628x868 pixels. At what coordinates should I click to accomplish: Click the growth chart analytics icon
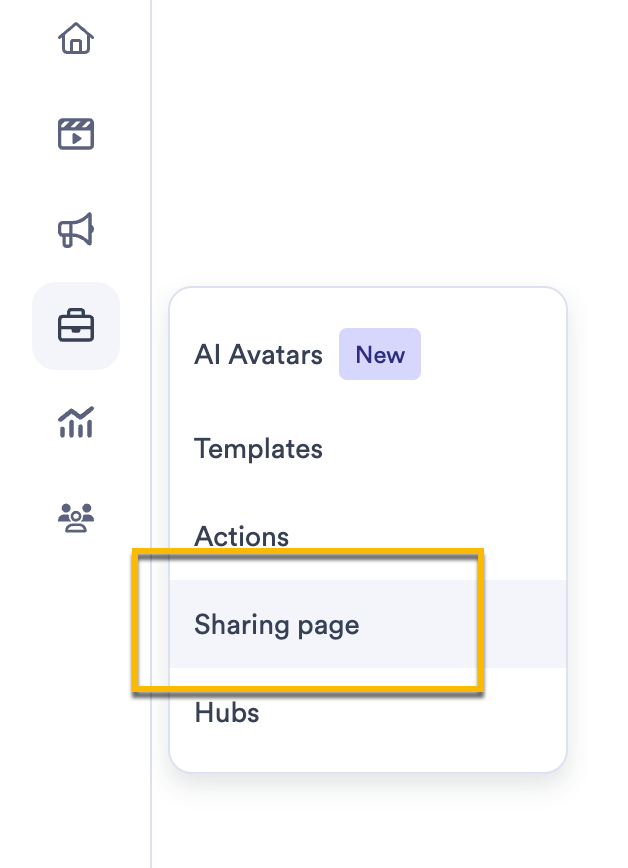tap(76, 421)
